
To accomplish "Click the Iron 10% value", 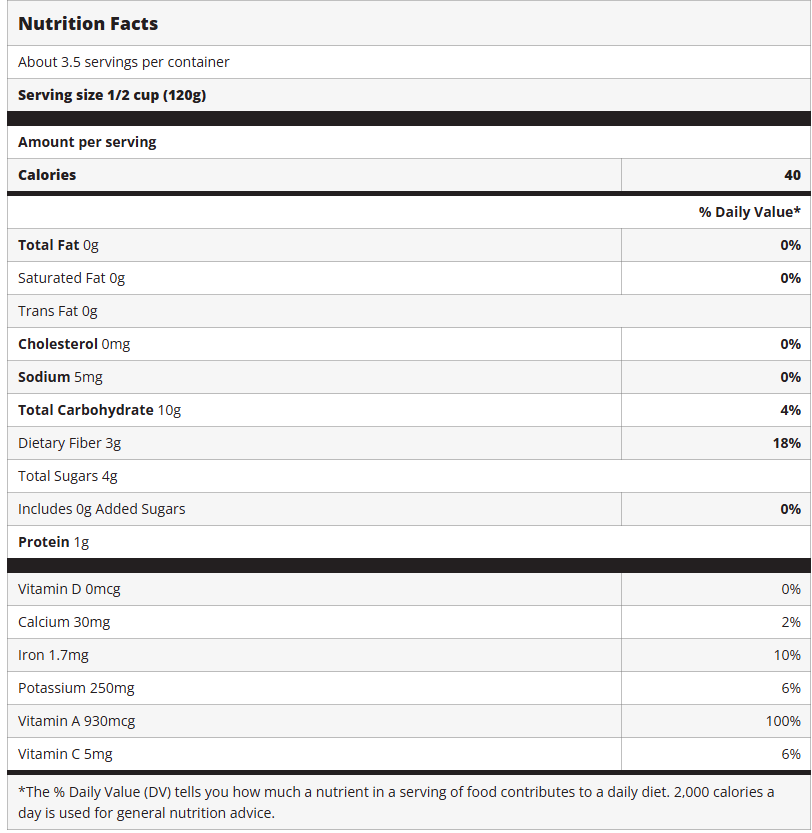I will [x=787, y=655].
